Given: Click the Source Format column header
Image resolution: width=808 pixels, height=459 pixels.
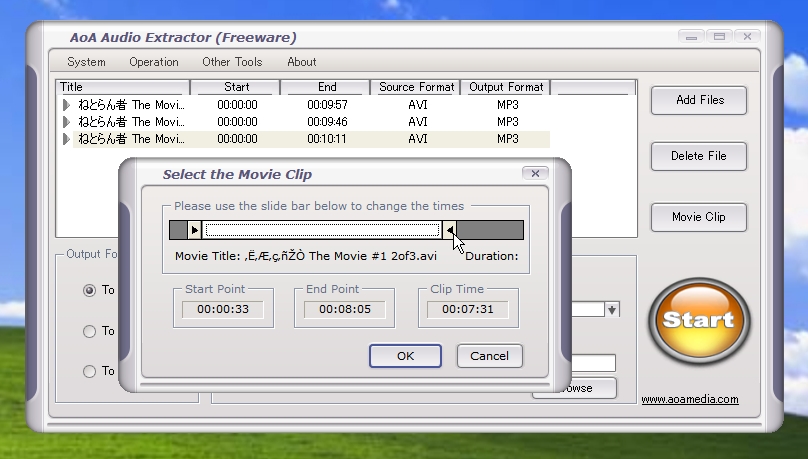Looking at the screenshot, I should [x=416, y=87].
